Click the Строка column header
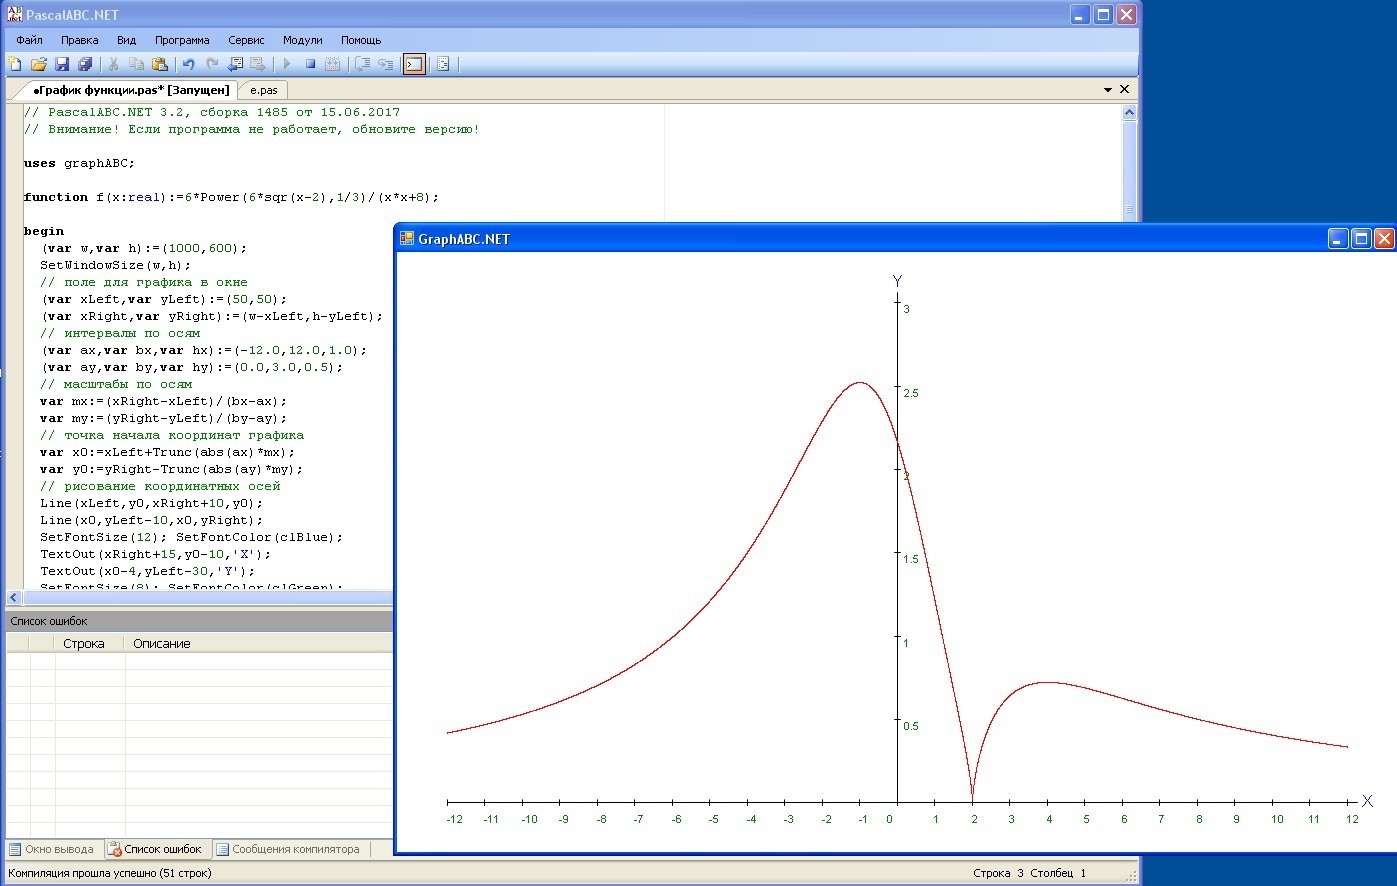Viewport: 1397px width, 886px height. click(x=83, y=644)
